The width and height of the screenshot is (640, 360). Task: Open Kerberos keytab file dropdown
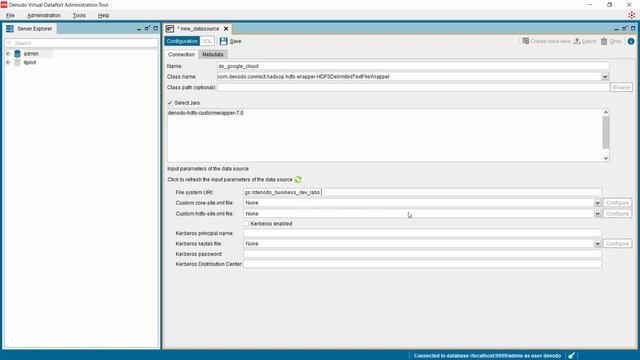(597, 244)
